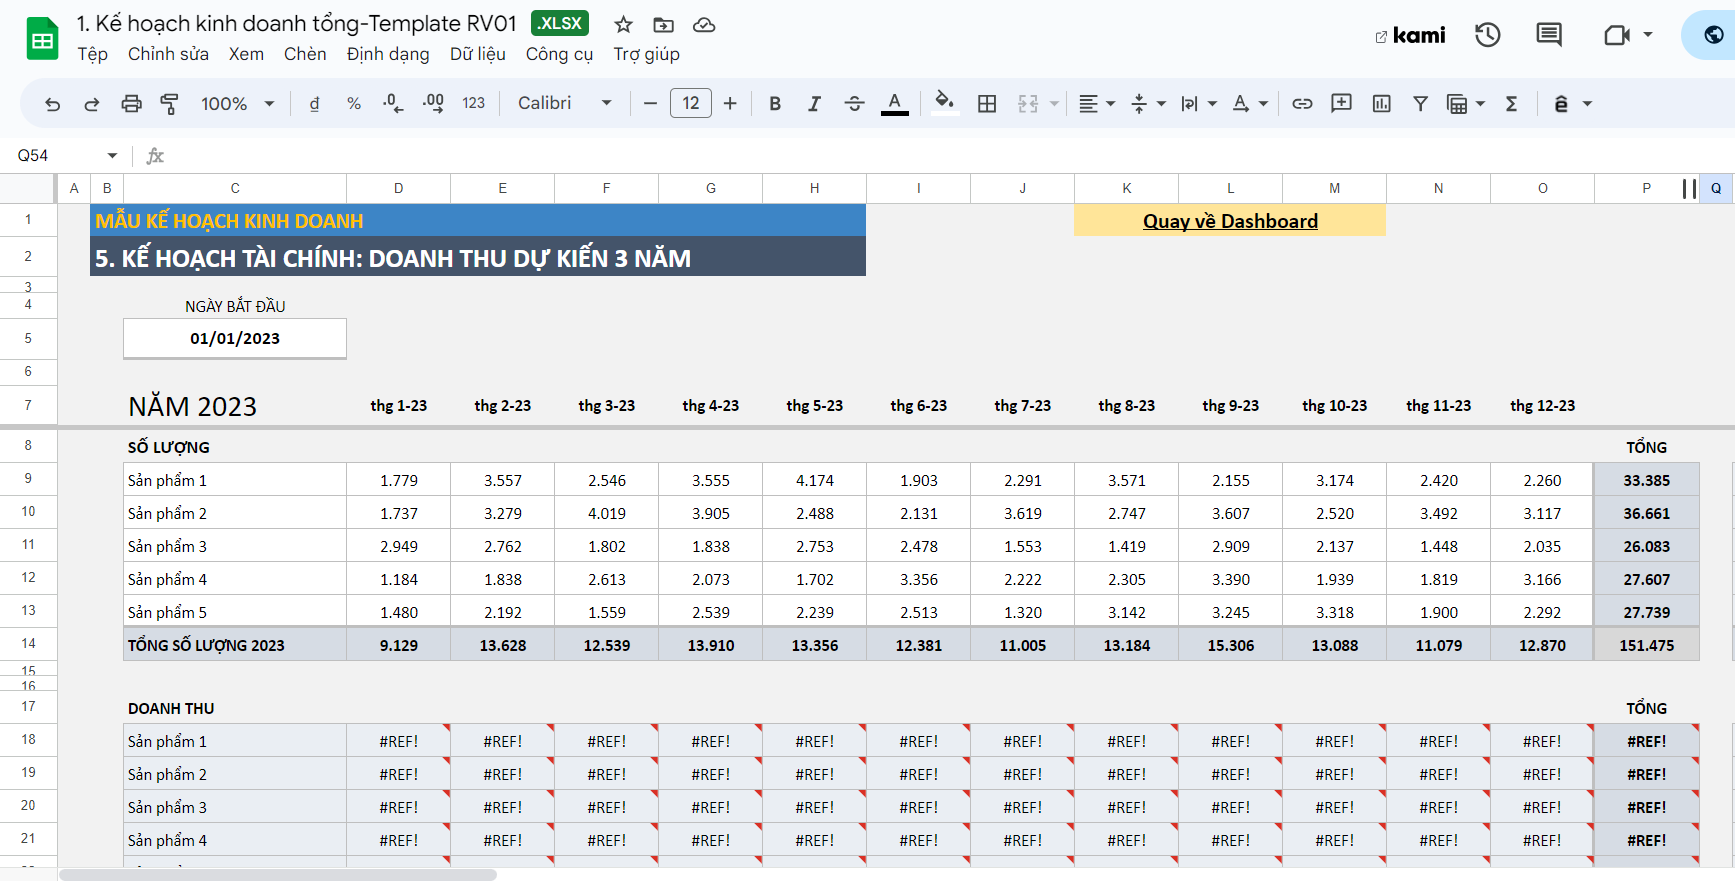Toggle strikethrough formatting
Screen dimensions: 1735x881
[854, 104]
